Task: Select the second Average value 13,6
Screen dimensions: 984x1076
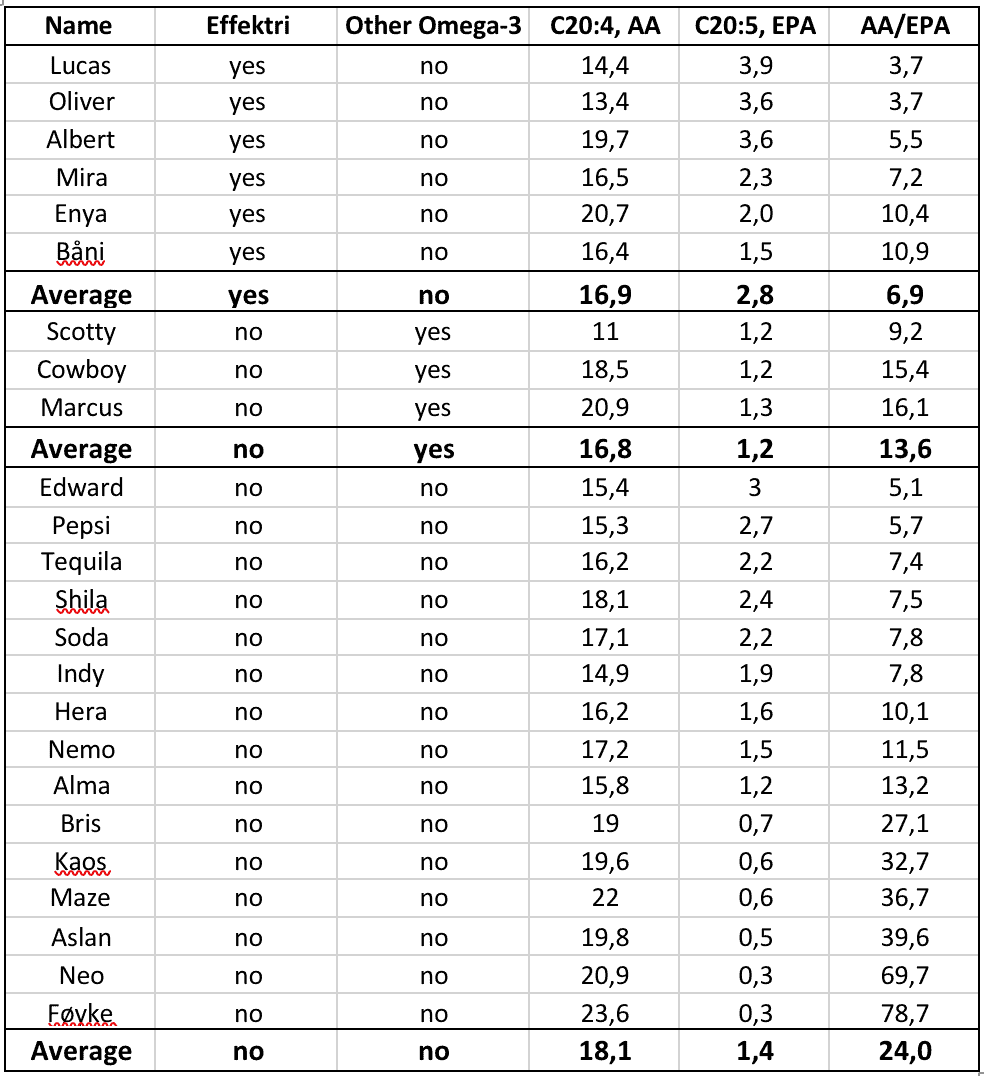Action: [904, 449]
